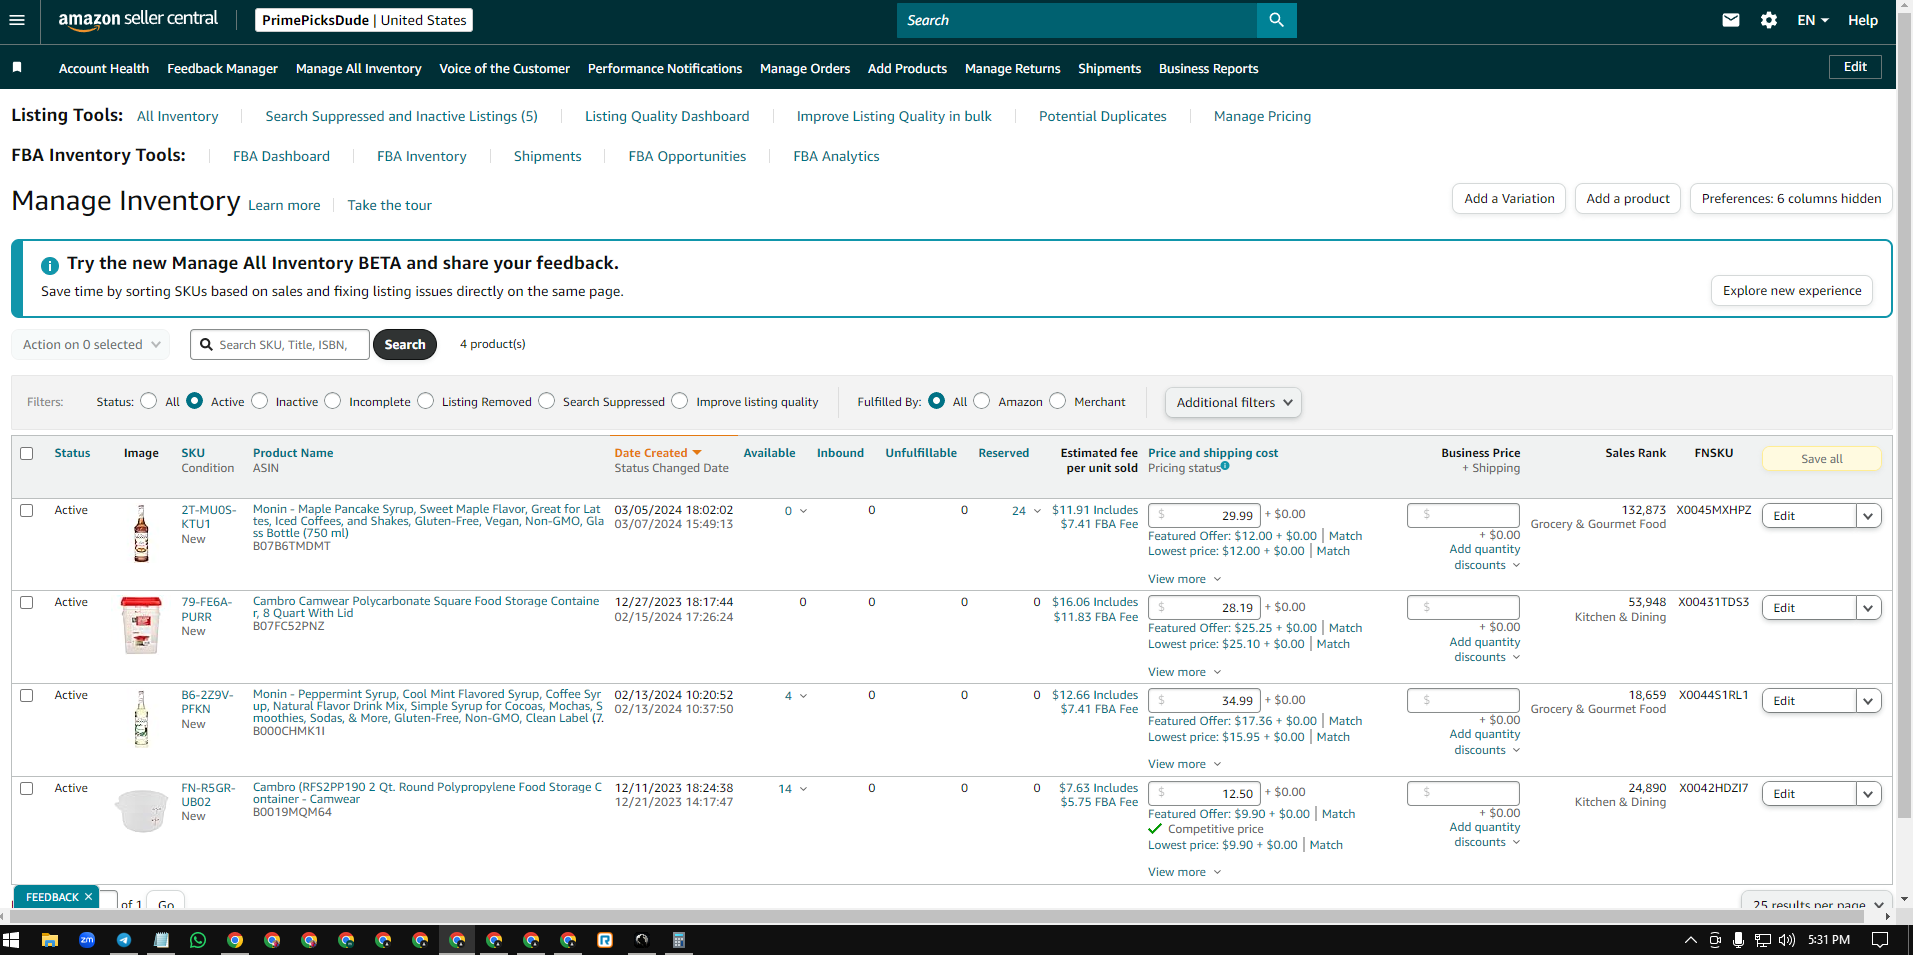Open the Cambro 8 Quart container thumbnail
This screenshot has width=1913, height=955.
(x=141, y=625)
